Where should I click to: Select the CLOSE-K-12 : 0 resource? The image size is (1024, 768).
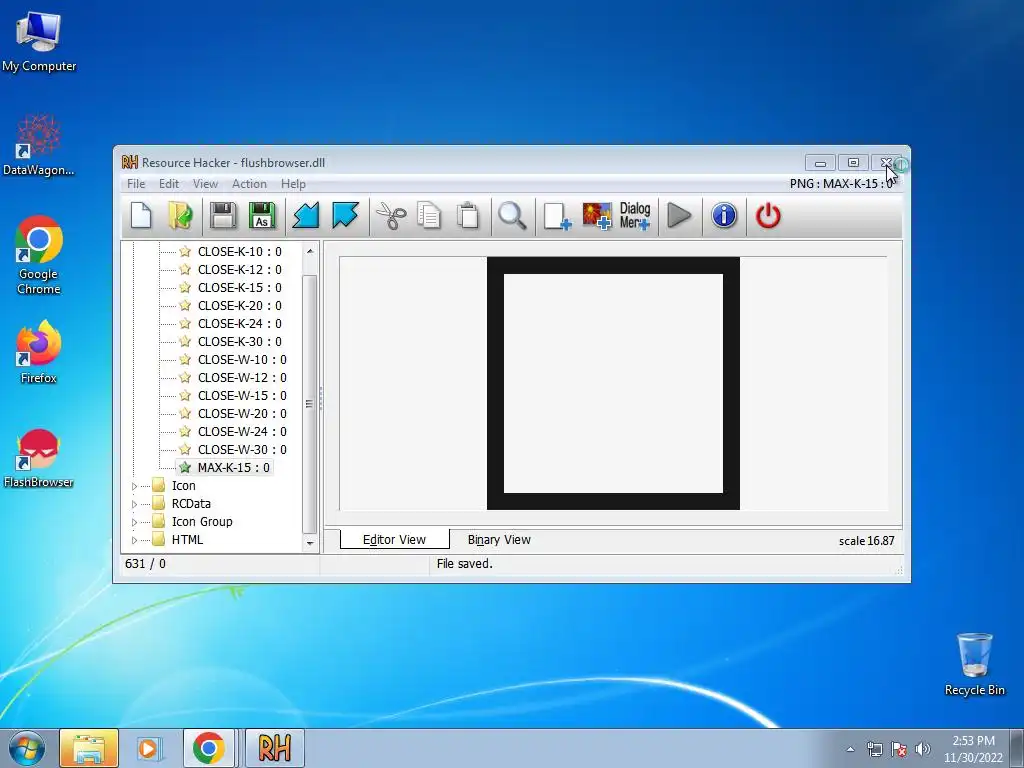coord(240,270)
